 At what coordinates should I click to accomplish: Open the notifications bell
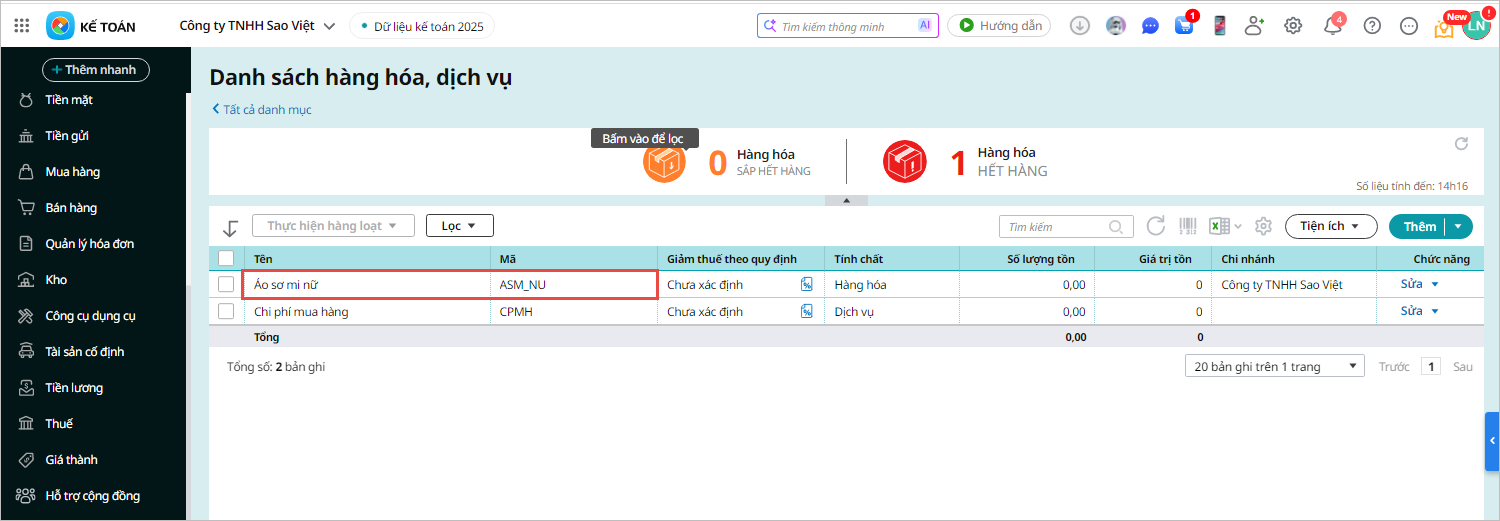(1332, 26)
